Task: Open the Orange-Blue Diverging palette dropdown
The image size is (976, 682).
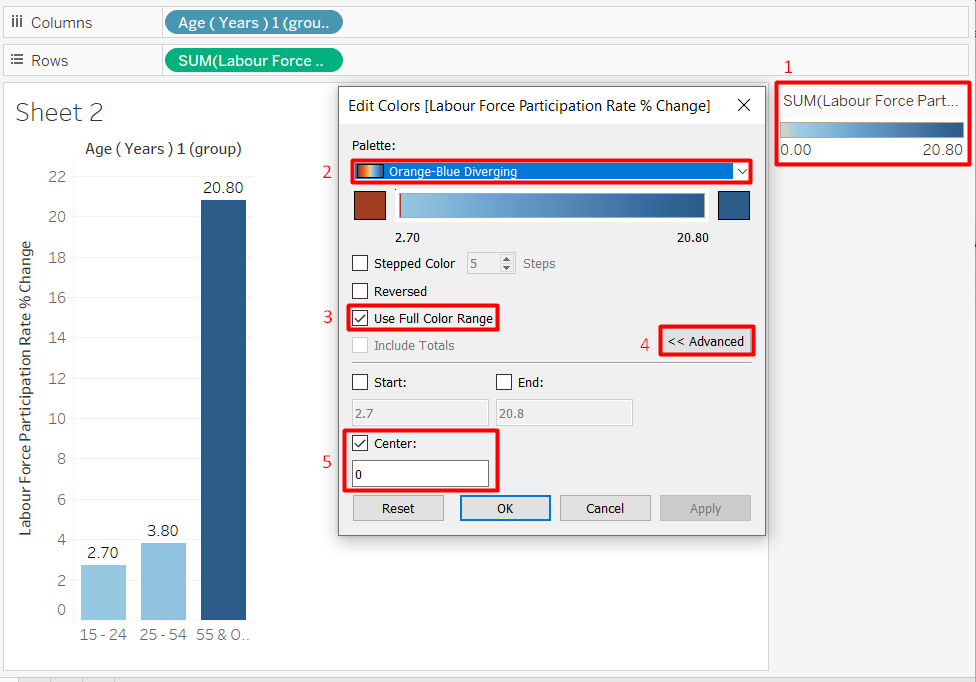Action: click(x=741, y=171)
